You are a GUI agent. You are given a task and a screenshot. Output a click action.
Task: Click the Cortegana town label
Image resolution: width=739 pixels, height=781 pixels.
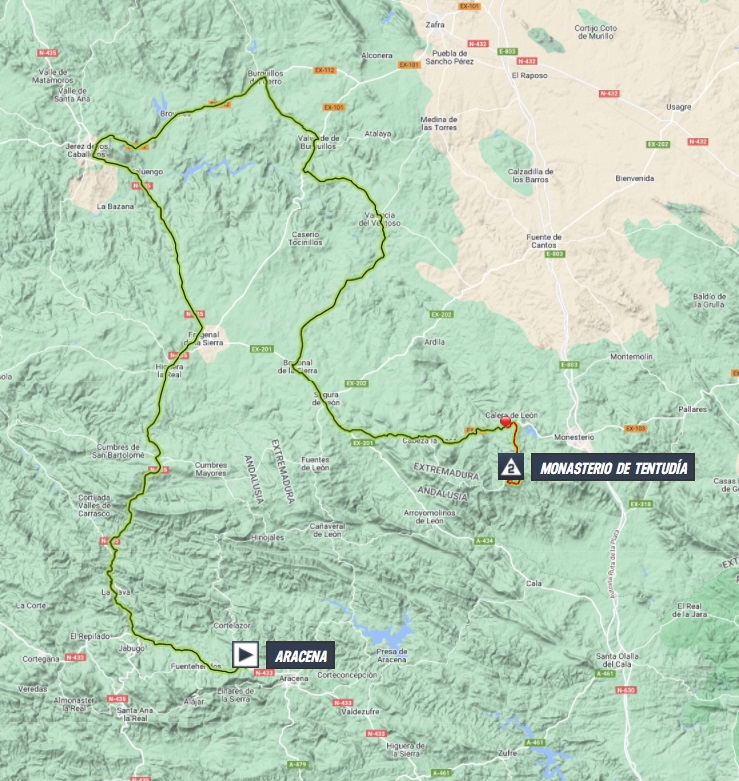pos(41,658)
